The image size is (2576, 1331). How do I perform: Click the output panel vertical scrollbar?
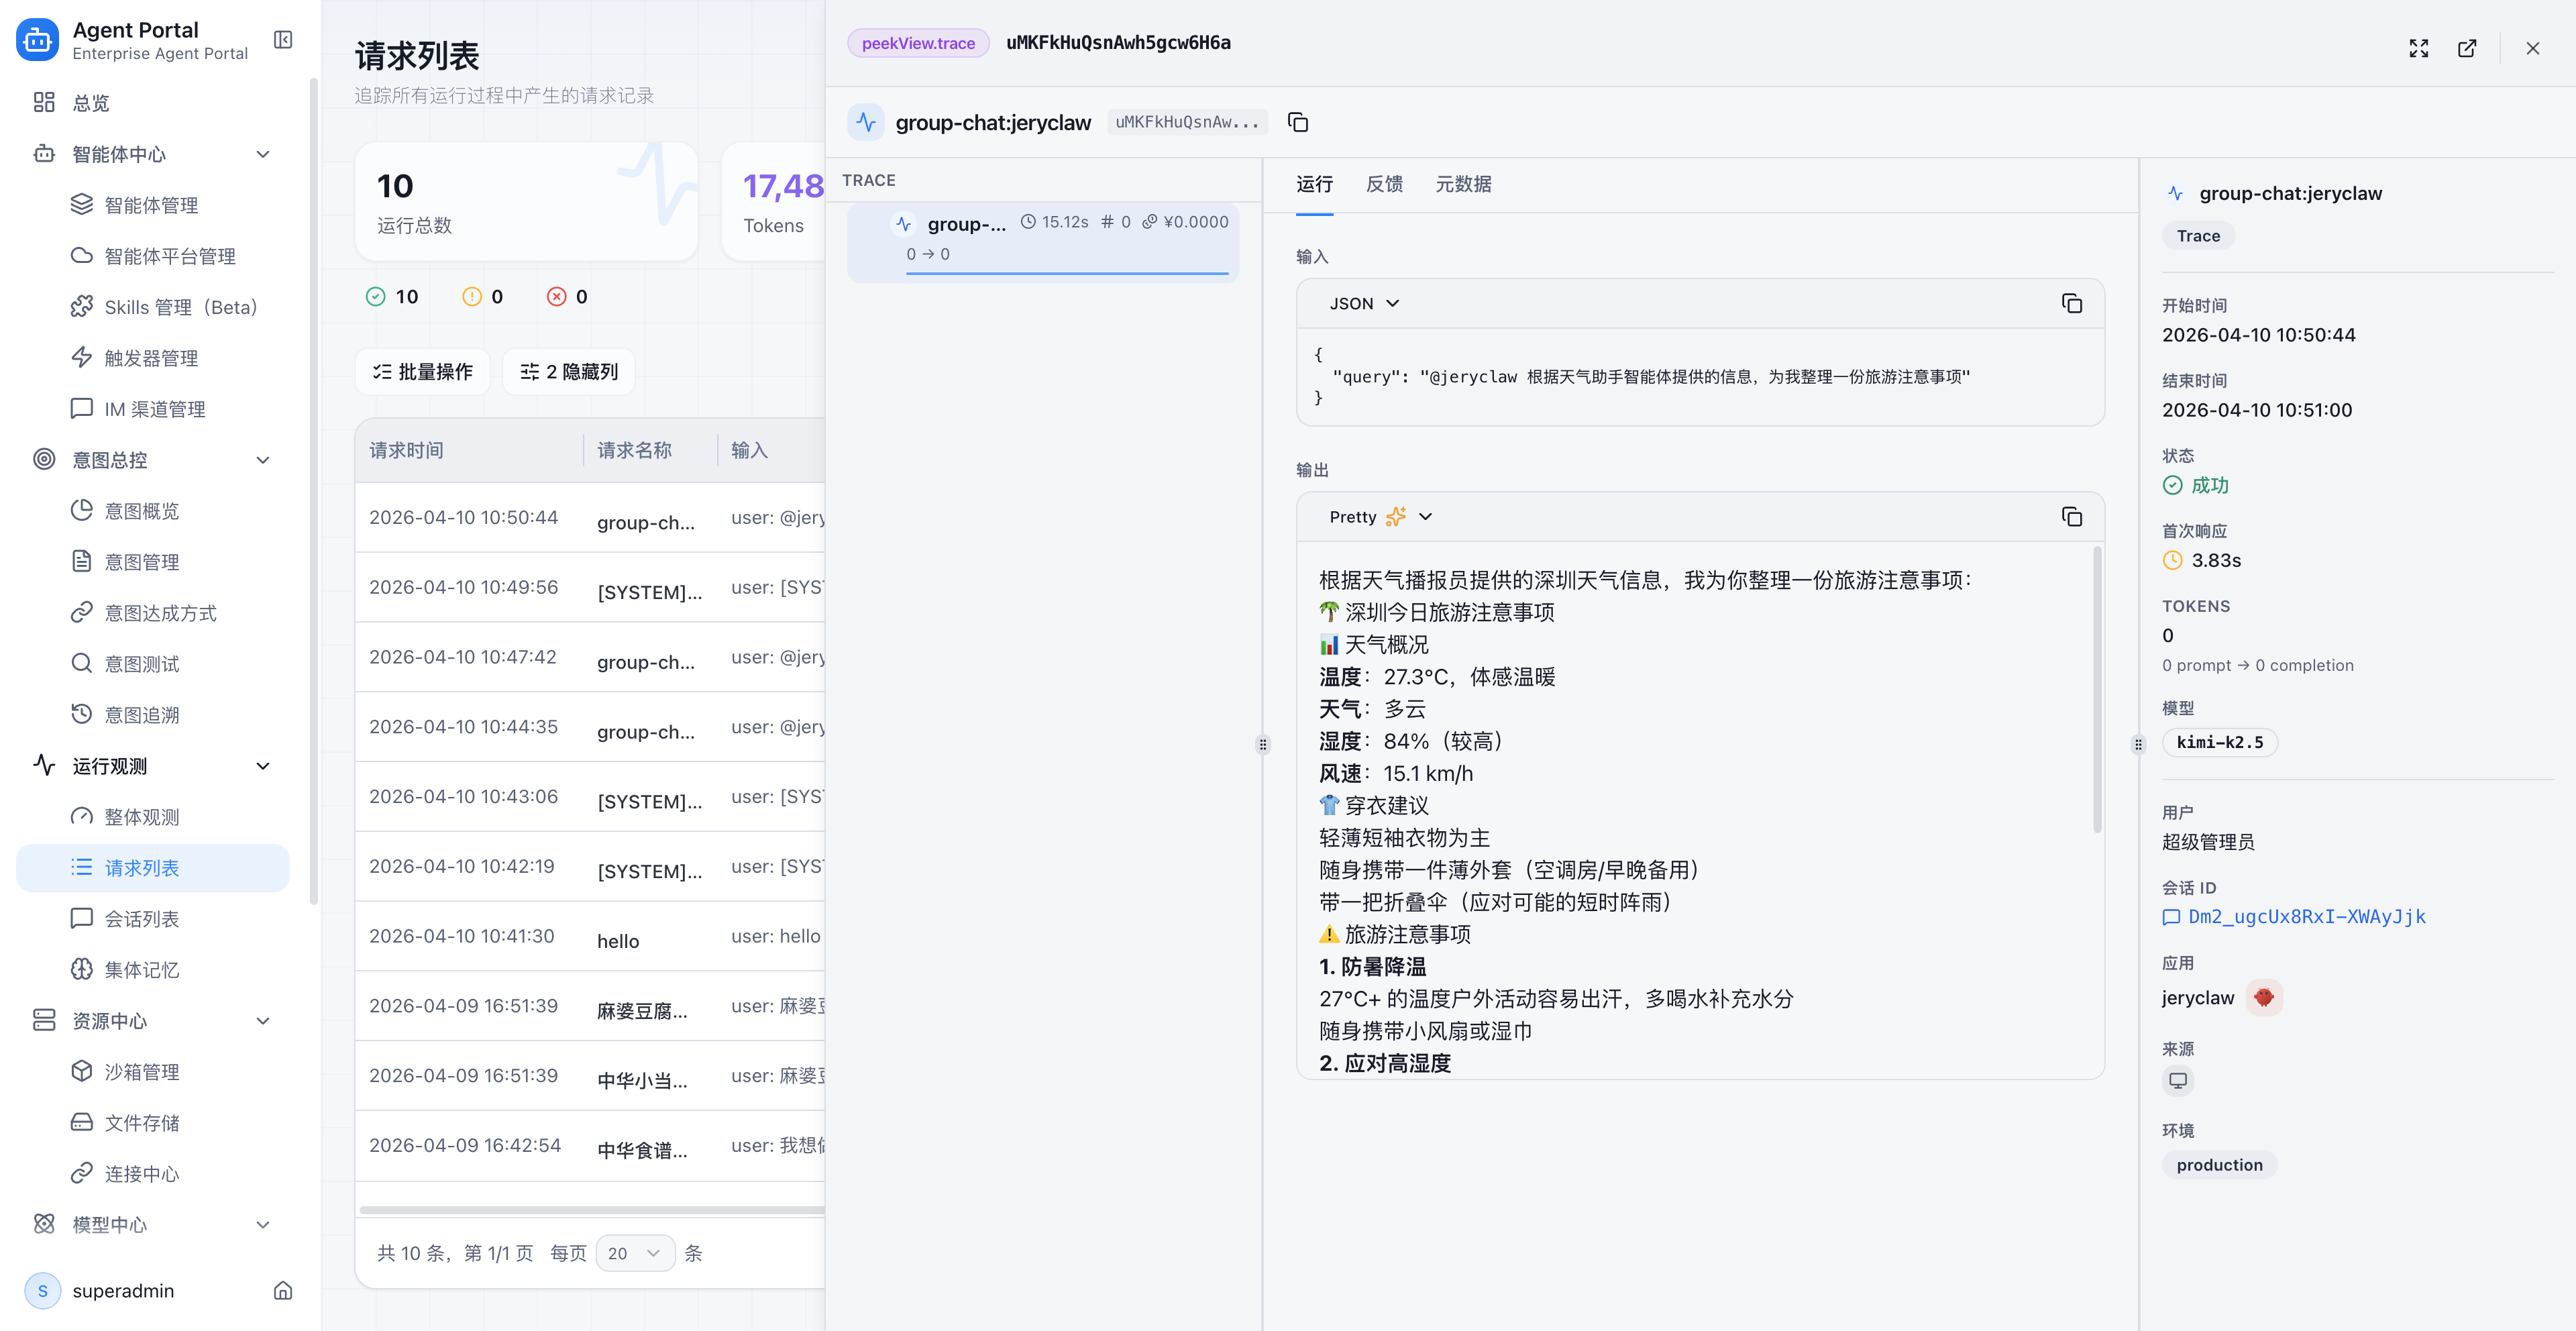pyautogui.click(x=2097, y=690)
